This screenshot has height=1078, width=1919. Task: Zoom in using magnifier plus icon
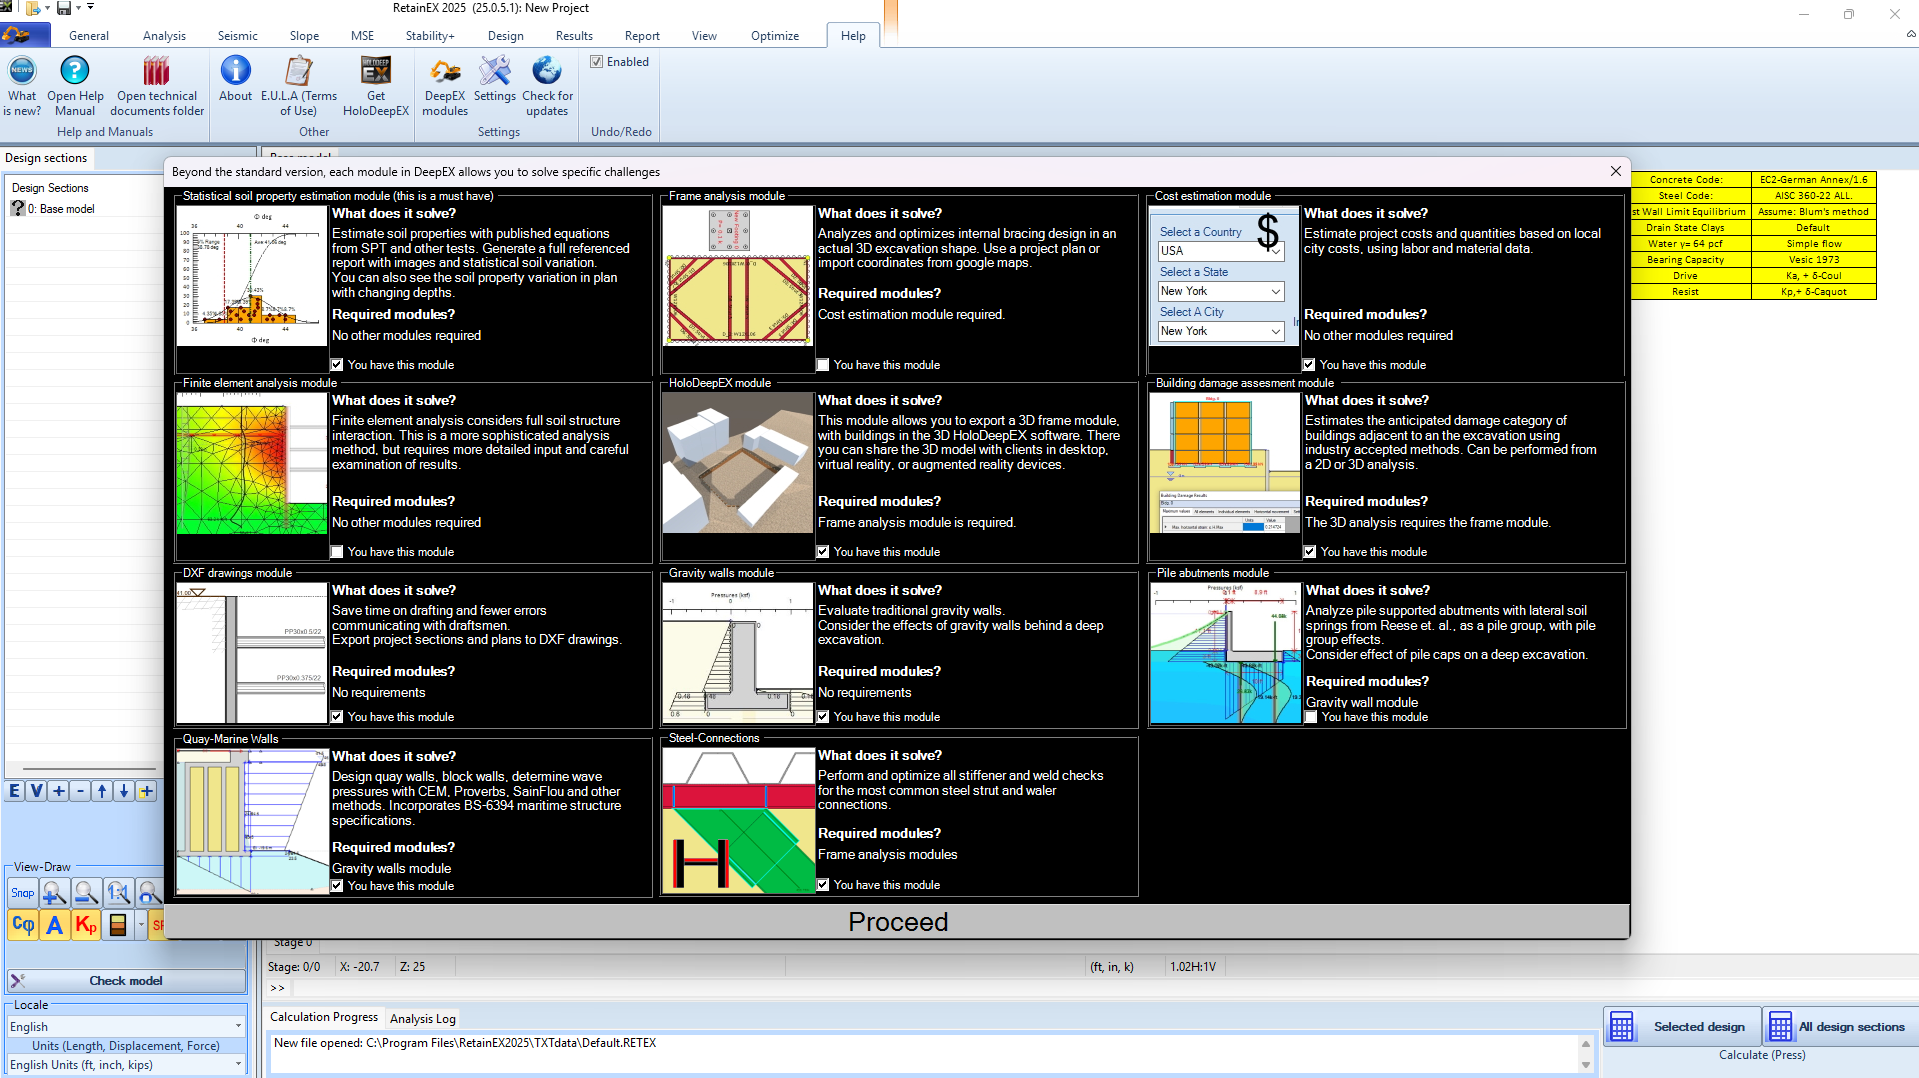[54, 893]
